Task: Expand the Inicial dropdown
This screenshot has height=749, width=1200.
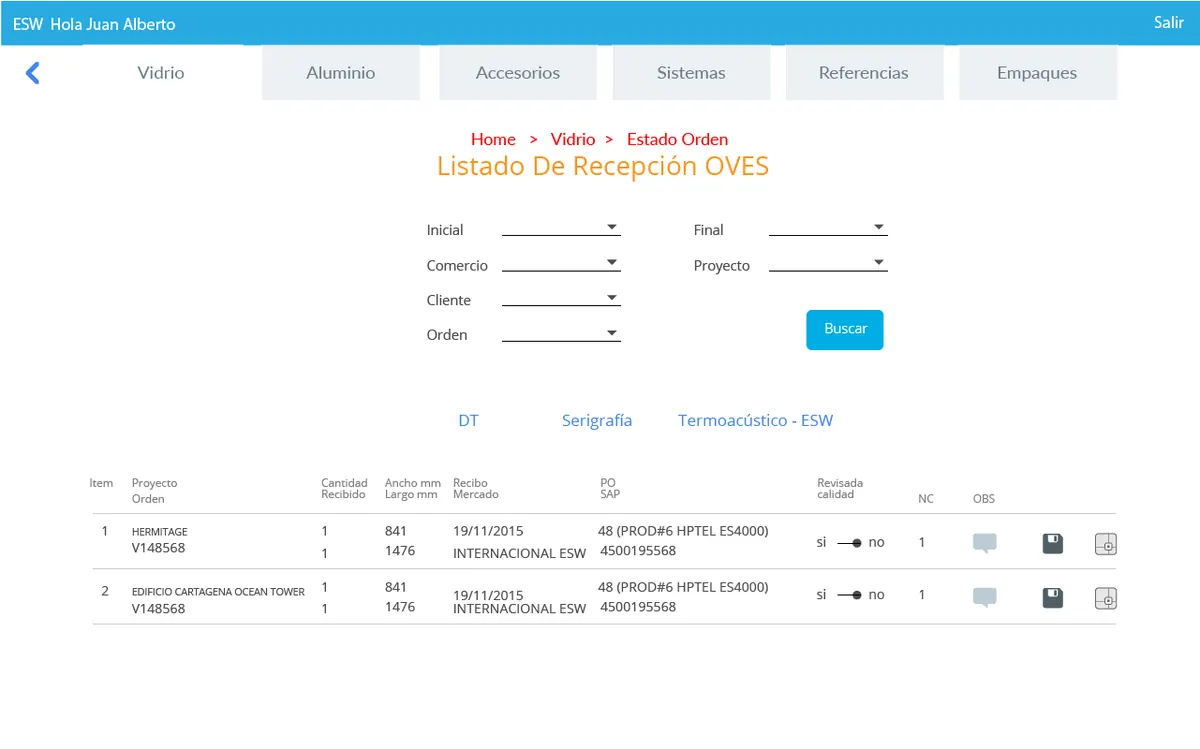Action: [561, 228]
